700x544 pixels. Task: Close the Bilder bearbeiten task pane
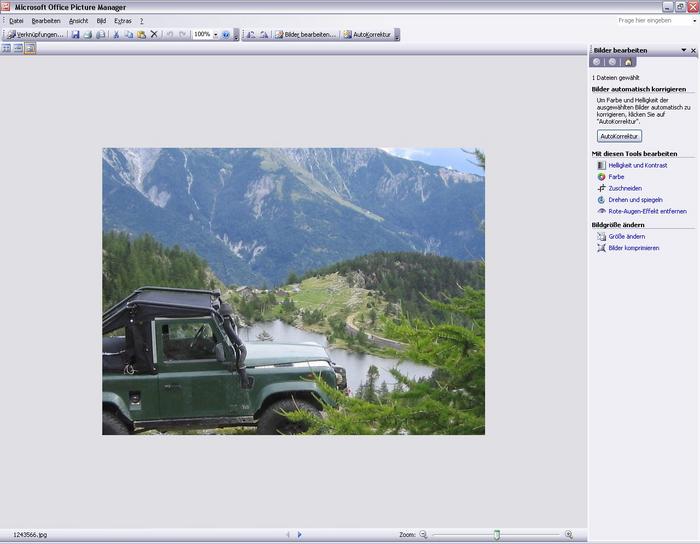693,50
